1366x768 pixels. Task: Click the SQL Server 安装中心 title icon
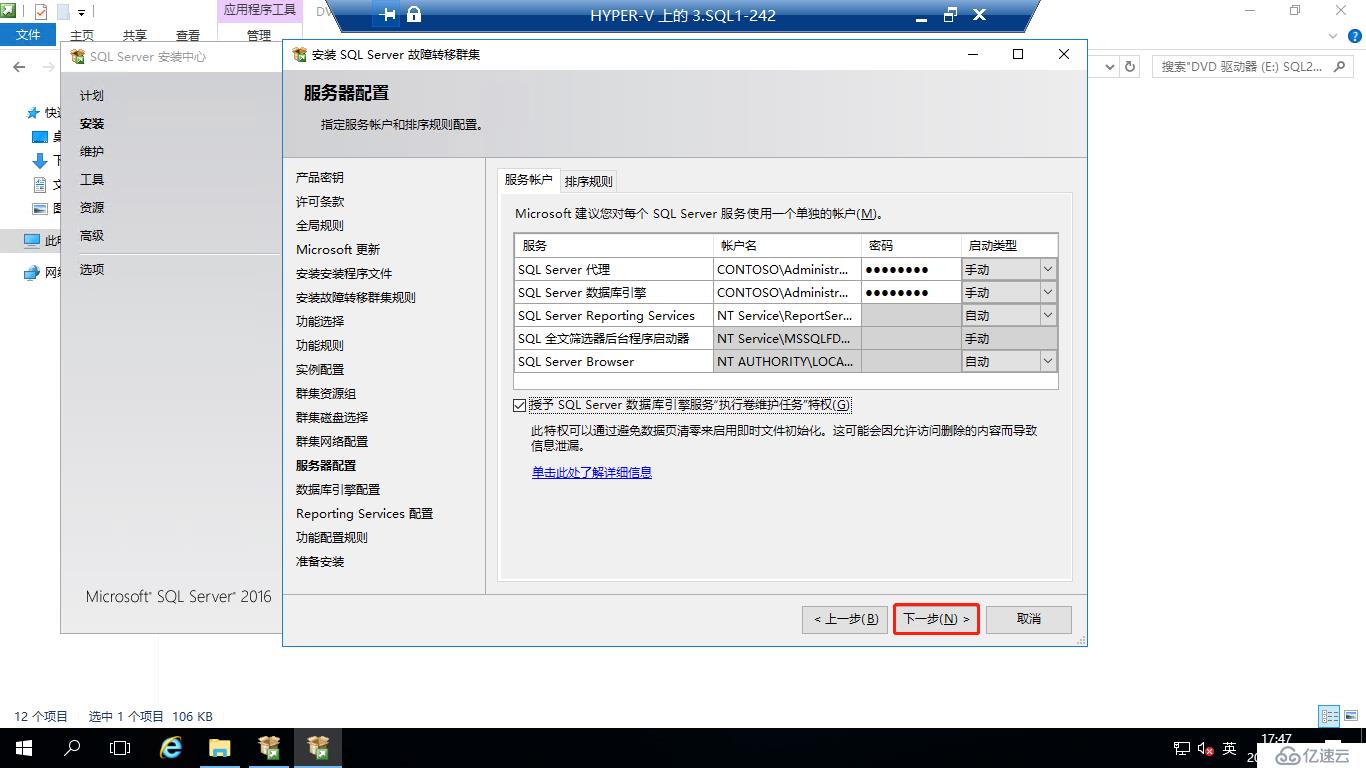(78, 57)
